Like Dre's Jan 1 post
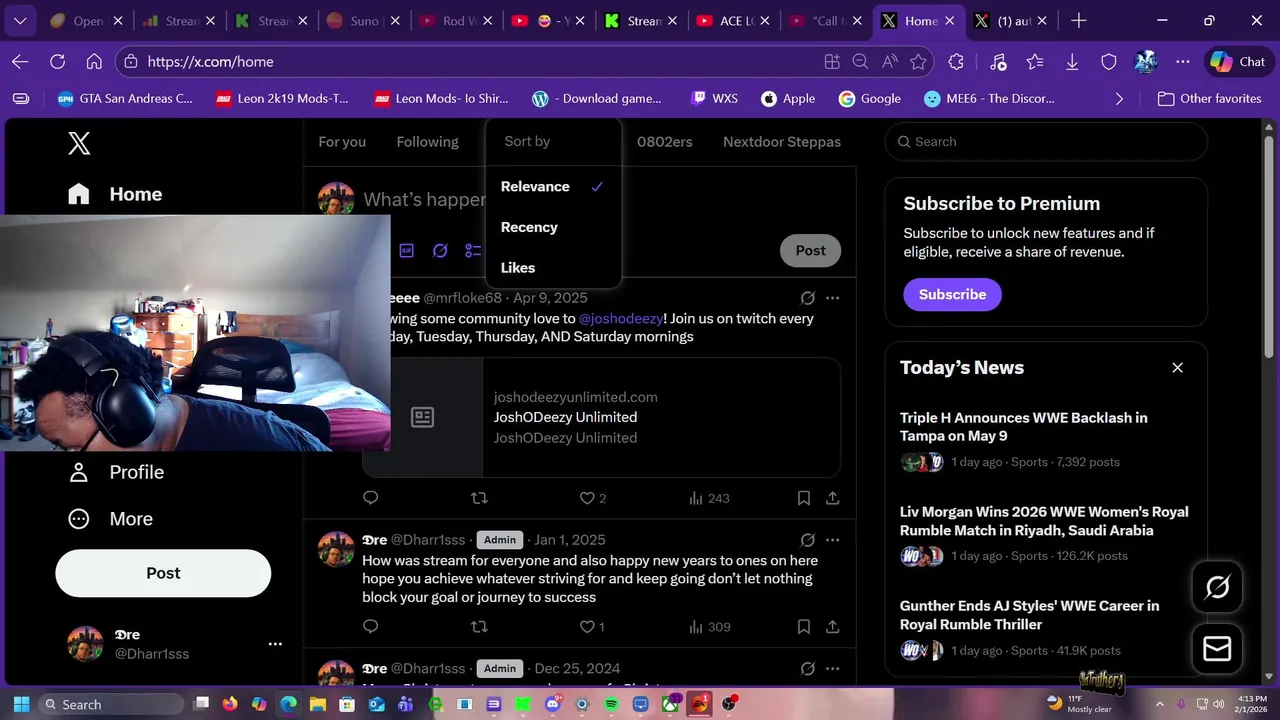The height and width of the screenshot is (720, 1280). click(x=592, y=627)
